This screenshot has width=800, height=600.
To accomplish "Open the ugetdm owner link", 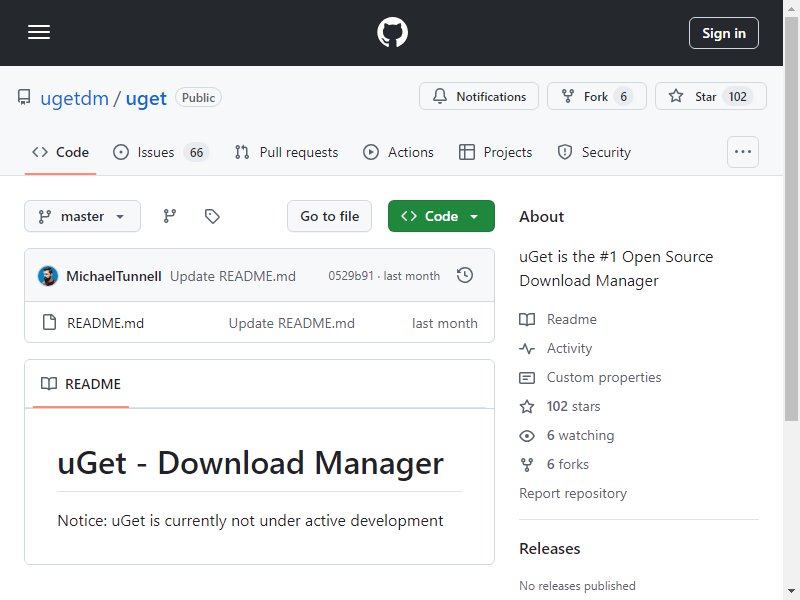I will click(x=74, y=98).
